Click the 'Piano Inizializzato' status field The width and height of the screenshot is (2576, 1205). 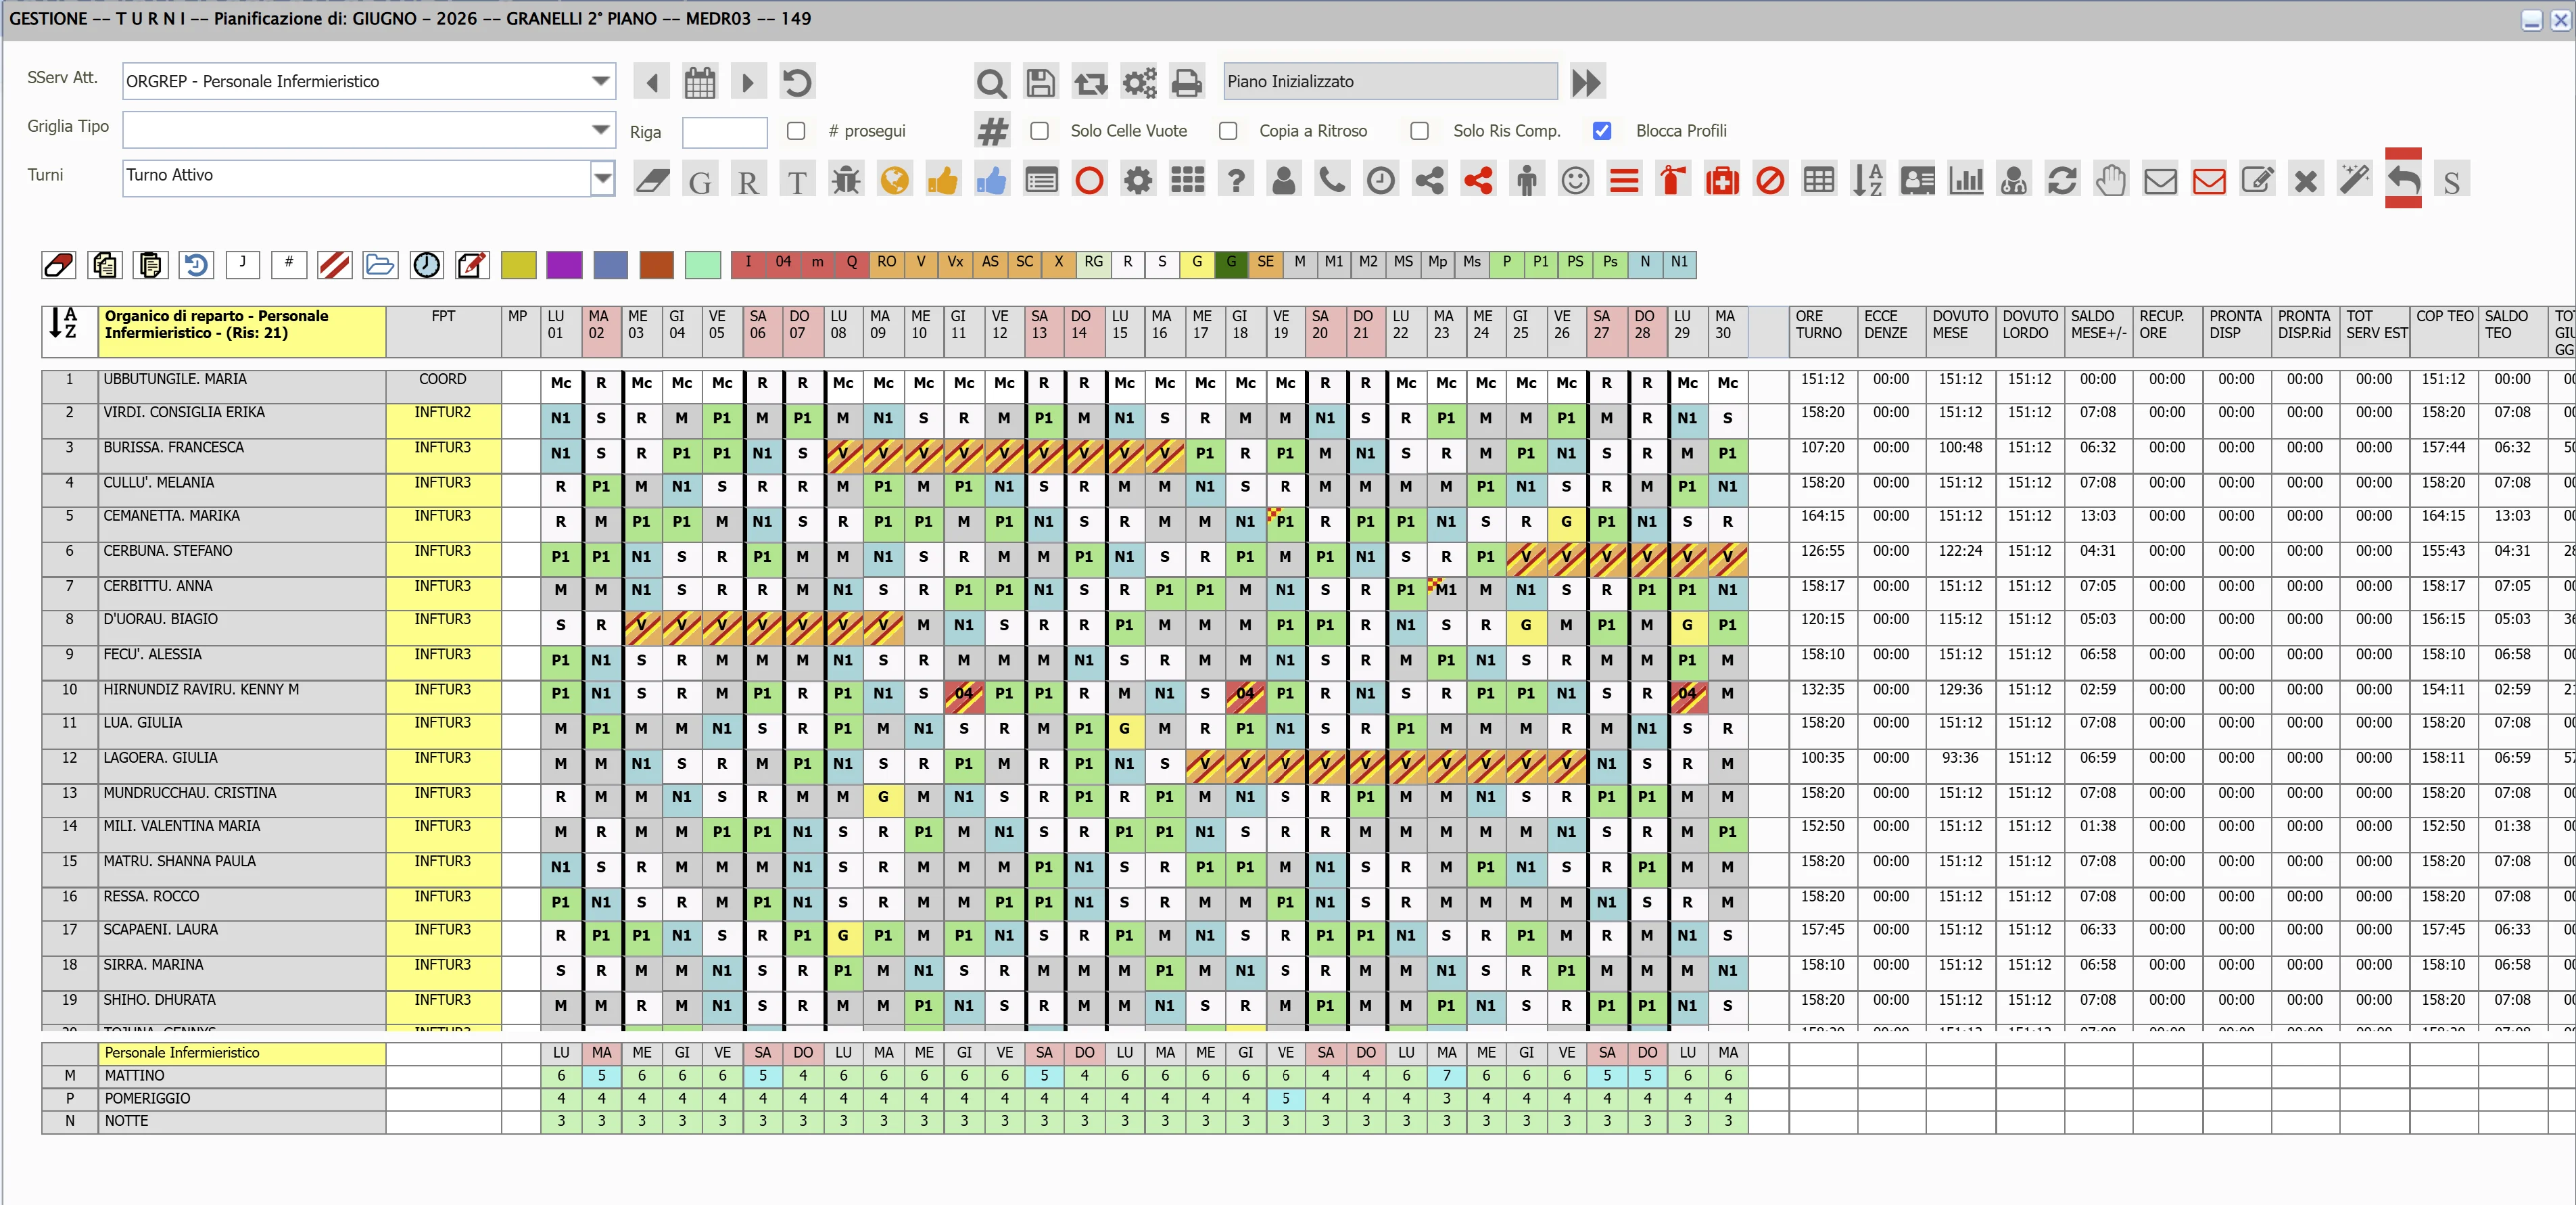click(1390, 82)
